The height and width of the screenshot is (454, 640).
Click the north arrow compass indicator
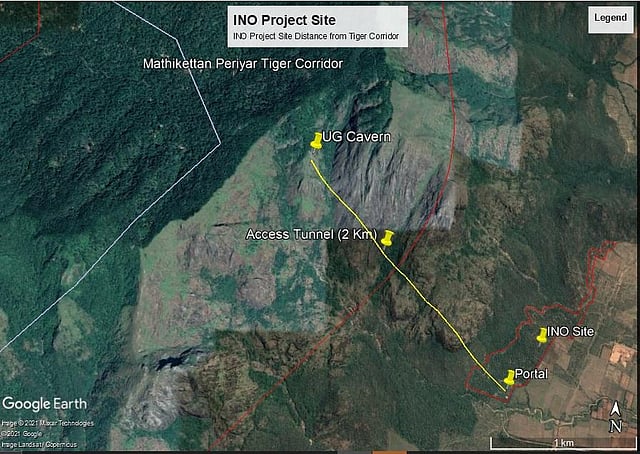(617, 414)
